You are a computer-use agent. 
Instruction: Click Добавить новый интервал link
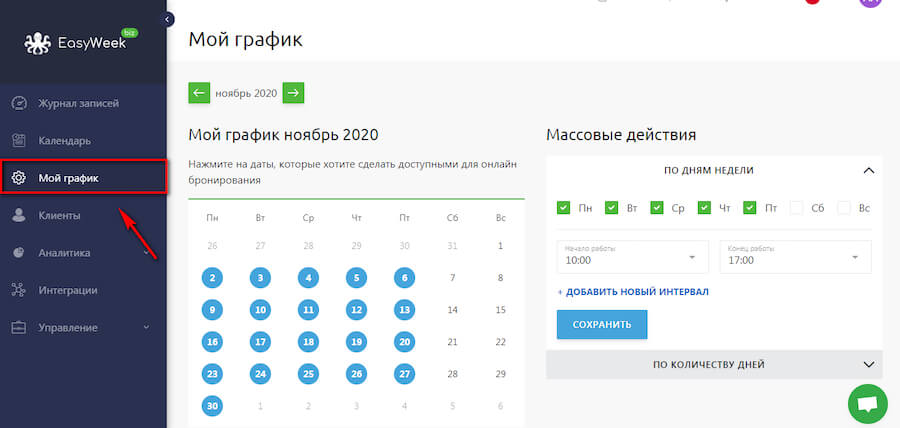point(633,292)
